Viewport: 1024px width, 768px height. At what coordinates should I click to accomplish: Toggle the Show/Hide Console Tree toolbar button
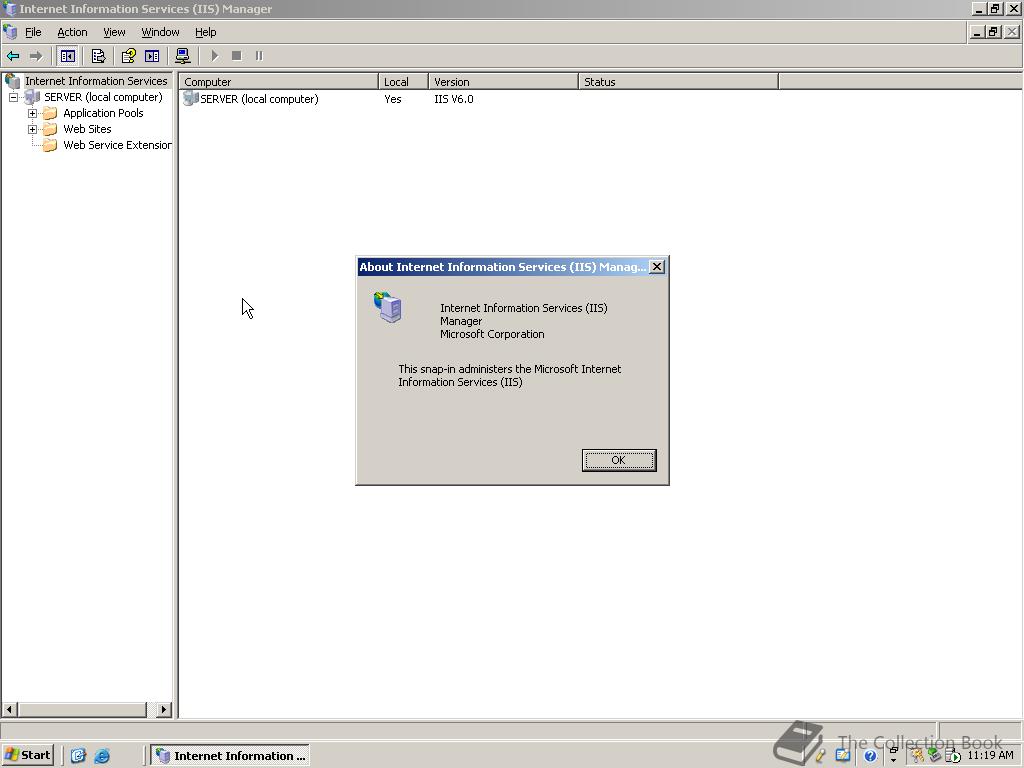pyautogui.click(x=67, y=56)
